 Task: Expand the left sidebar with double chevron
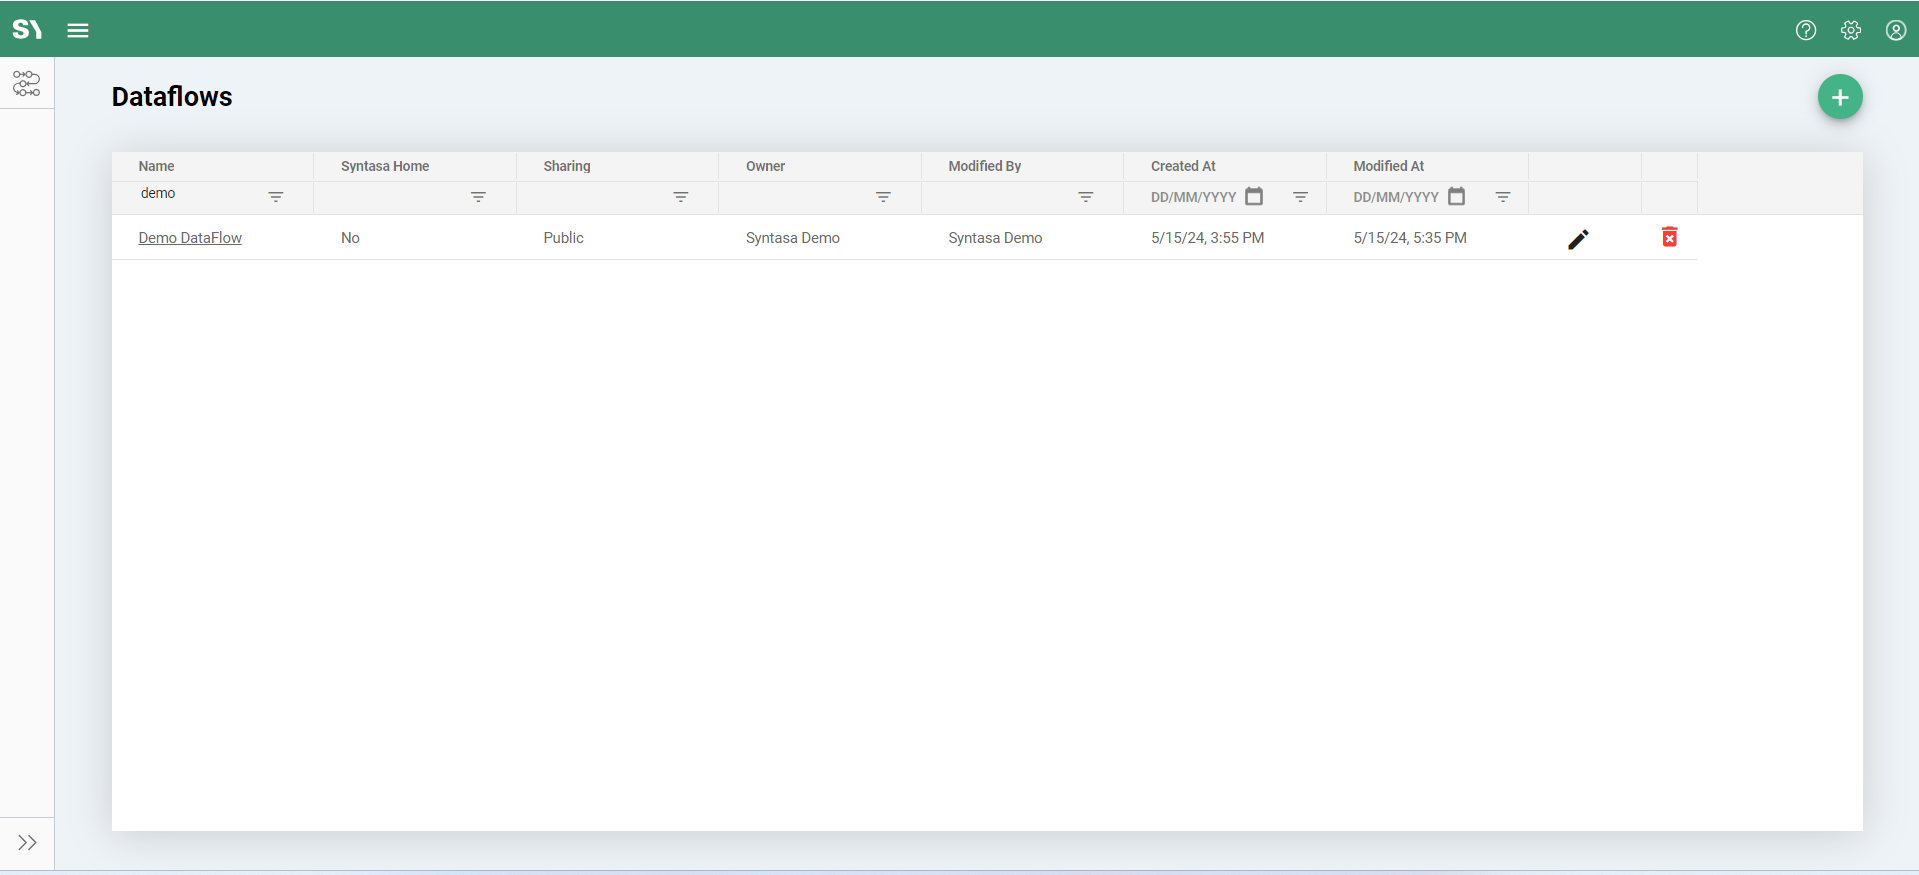27,842
